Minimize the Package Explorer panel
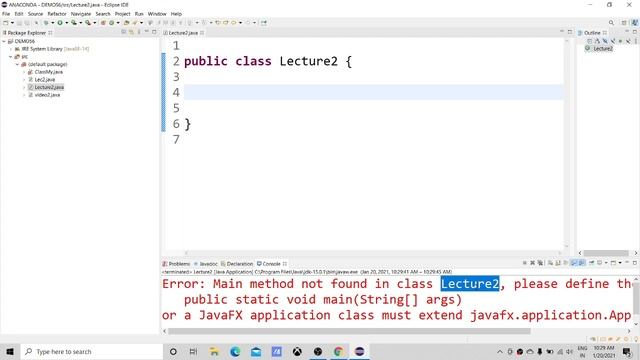Image resolution: width=640 pixels, height=360 pixels. (x=147, y=32)
